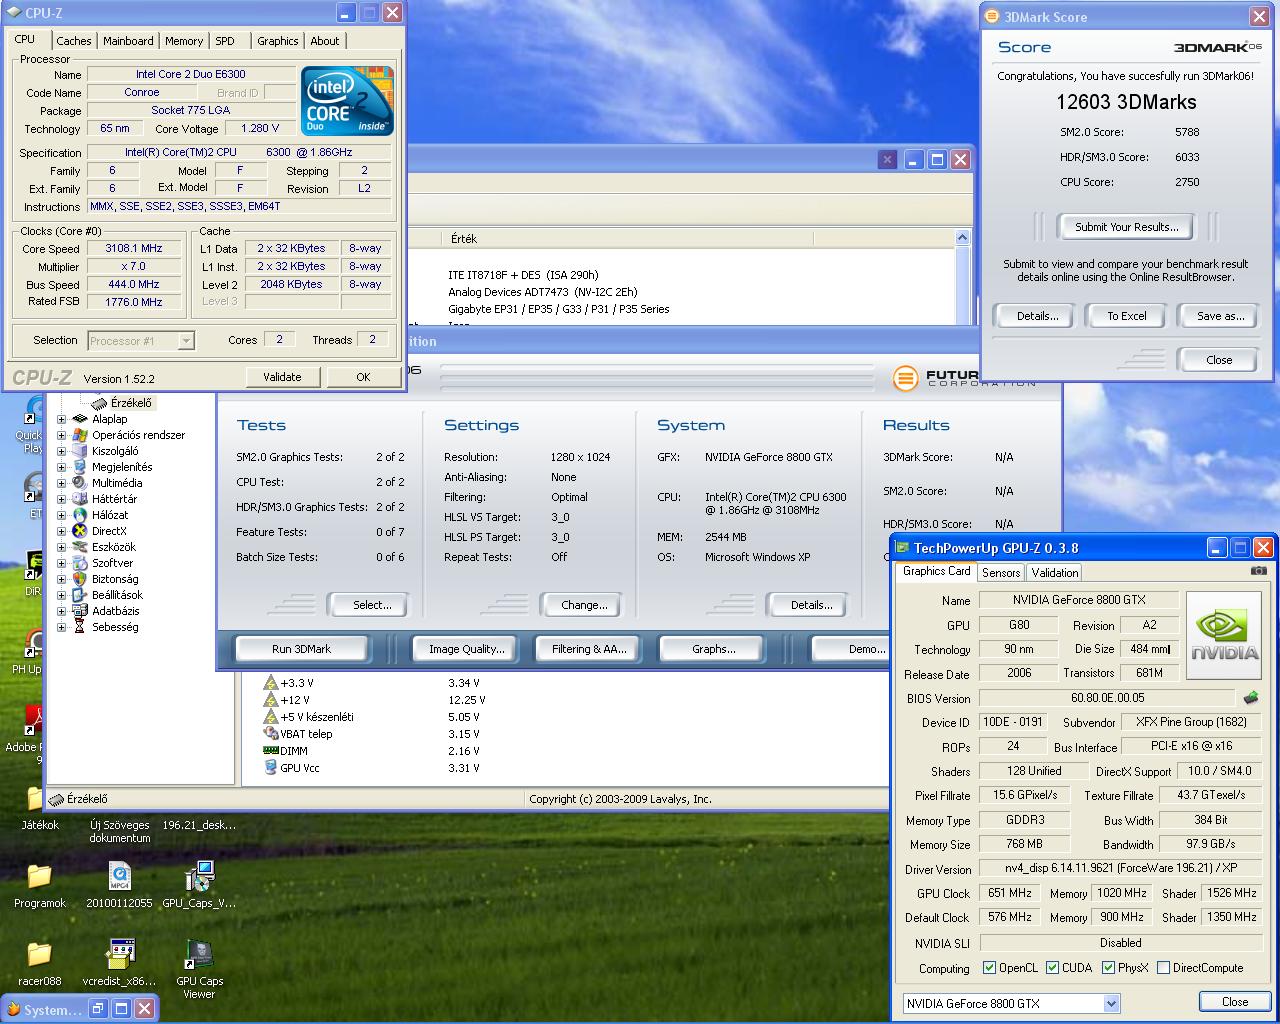Click the GPU-Z camera screenshot icon
Viewport: 1280px width, 1024px height.
(1258, 571)
